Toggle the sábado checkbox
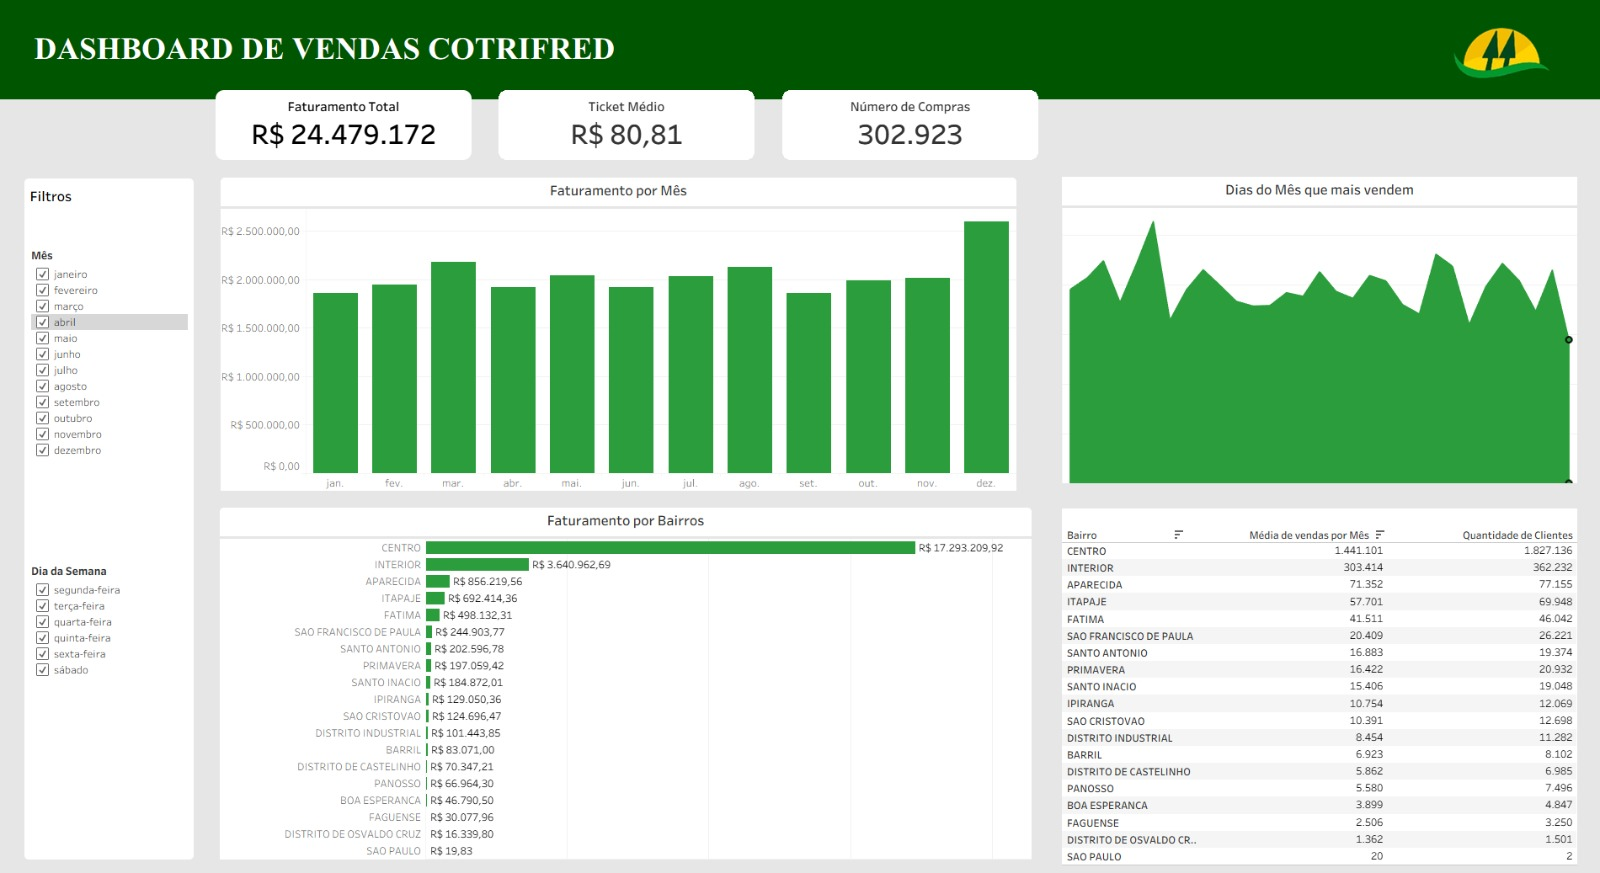The height and width of the screenshot is (873, 1600). (42, 670)
